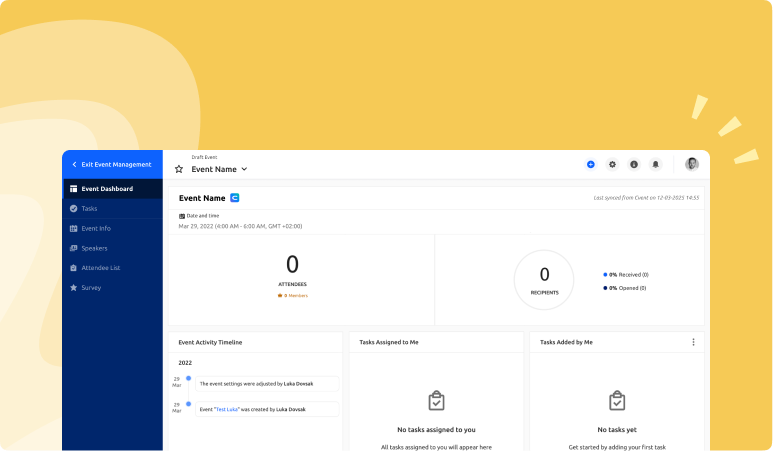Viewport: 773px width, 451px height.
Task: Click the blue plus add icon
Action: tap(590, 164)
